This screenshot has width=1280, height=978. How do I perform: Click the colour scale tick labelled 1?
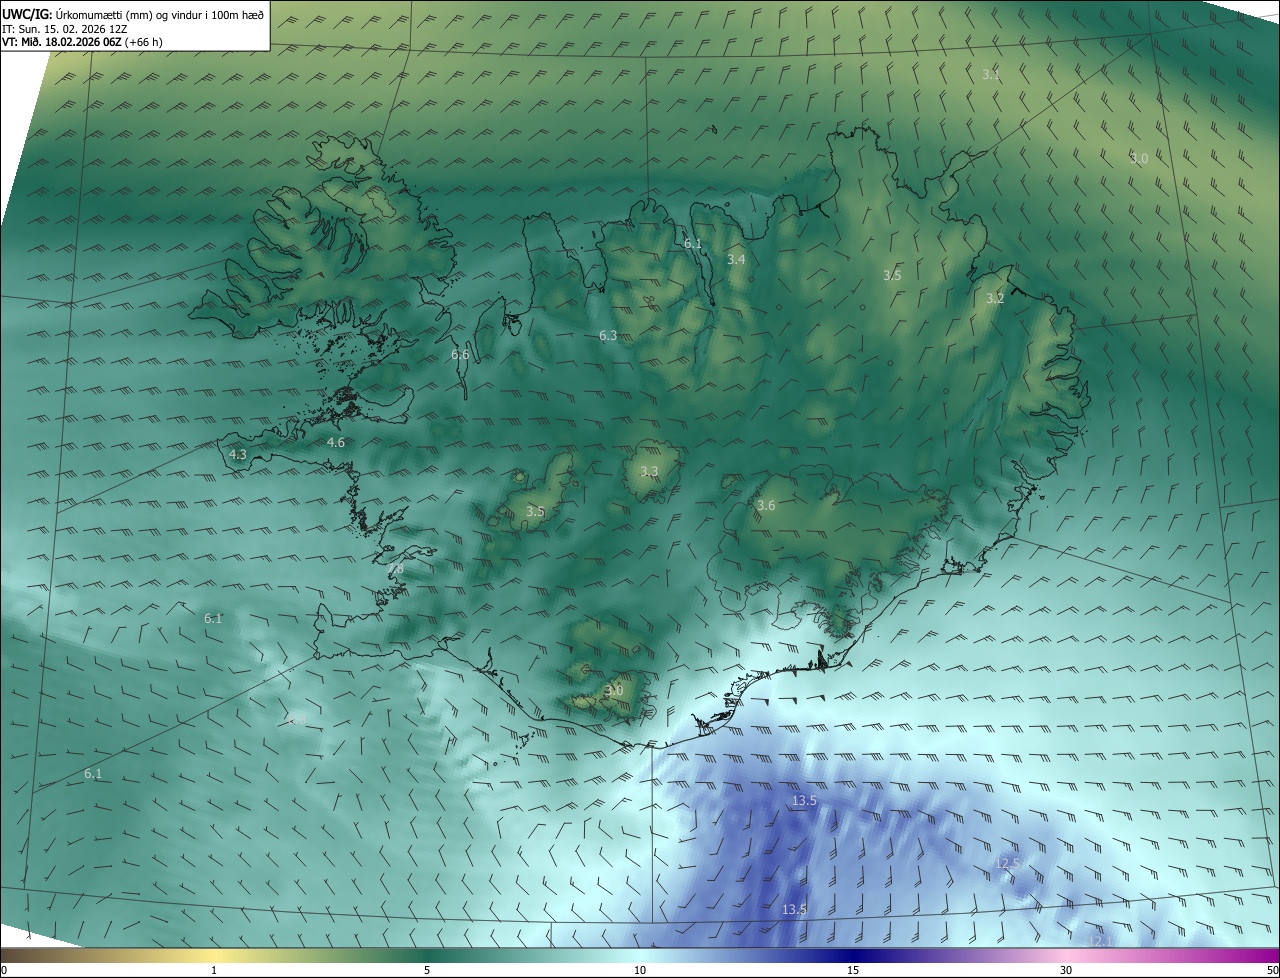[x=214, y=970]
